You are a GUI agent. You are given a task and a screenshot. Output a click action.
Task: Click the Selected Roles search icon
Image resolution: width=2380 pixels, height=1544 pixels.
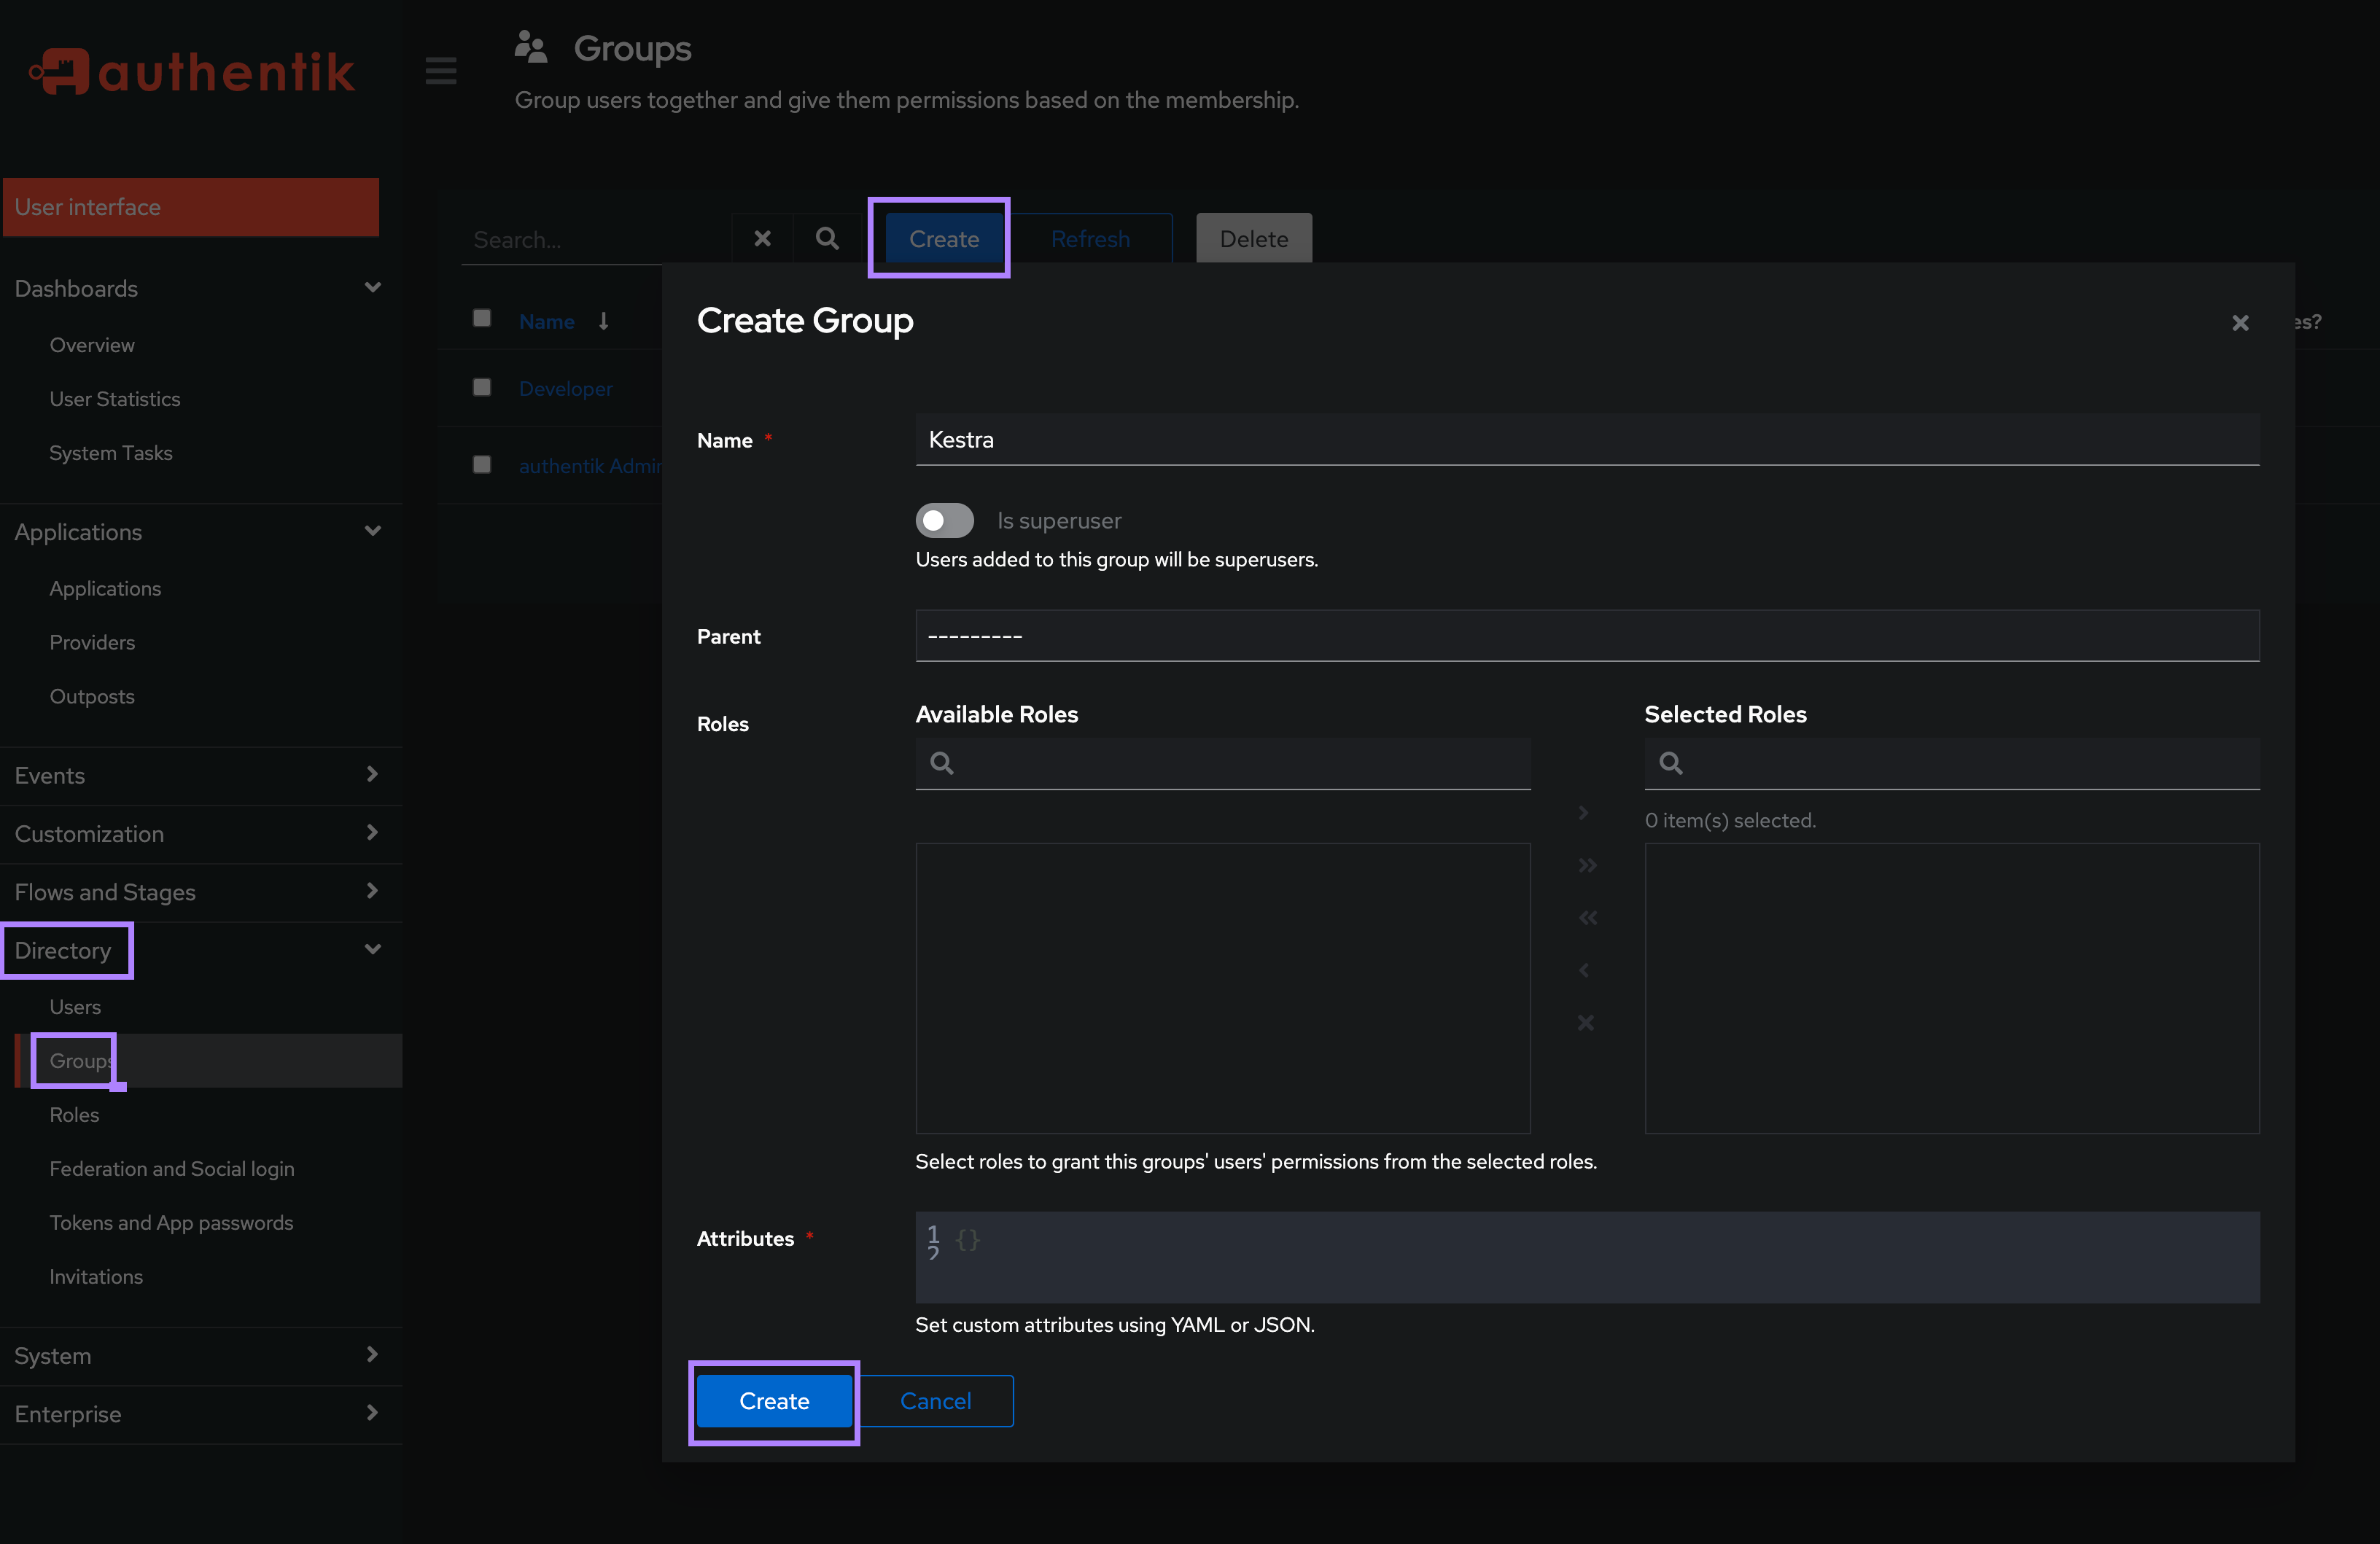click(x=1671, y=763)
